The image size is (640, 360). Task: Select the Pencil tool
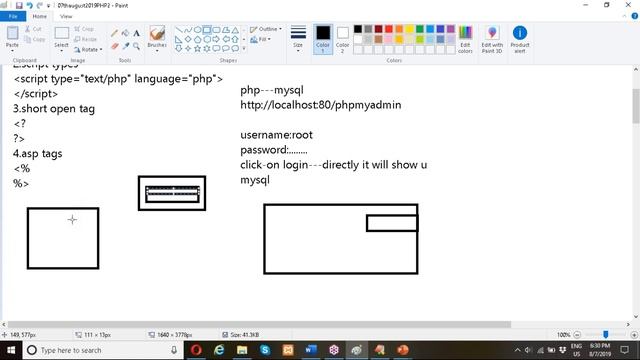(x=114, y=33)
